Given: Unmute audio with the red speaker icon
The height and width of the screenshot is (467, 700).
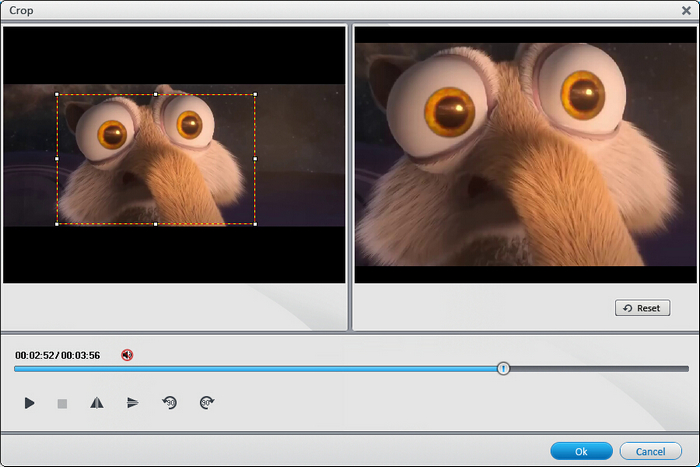Looking at the screenshot, I should pos(127,355).
